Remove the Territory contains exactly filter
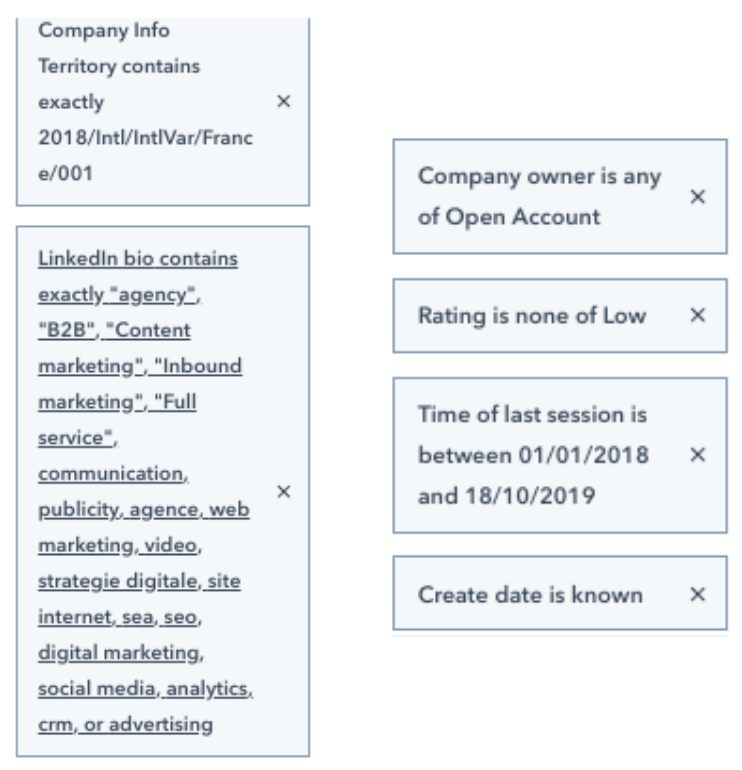742x770 pixels. click(283, 102)
